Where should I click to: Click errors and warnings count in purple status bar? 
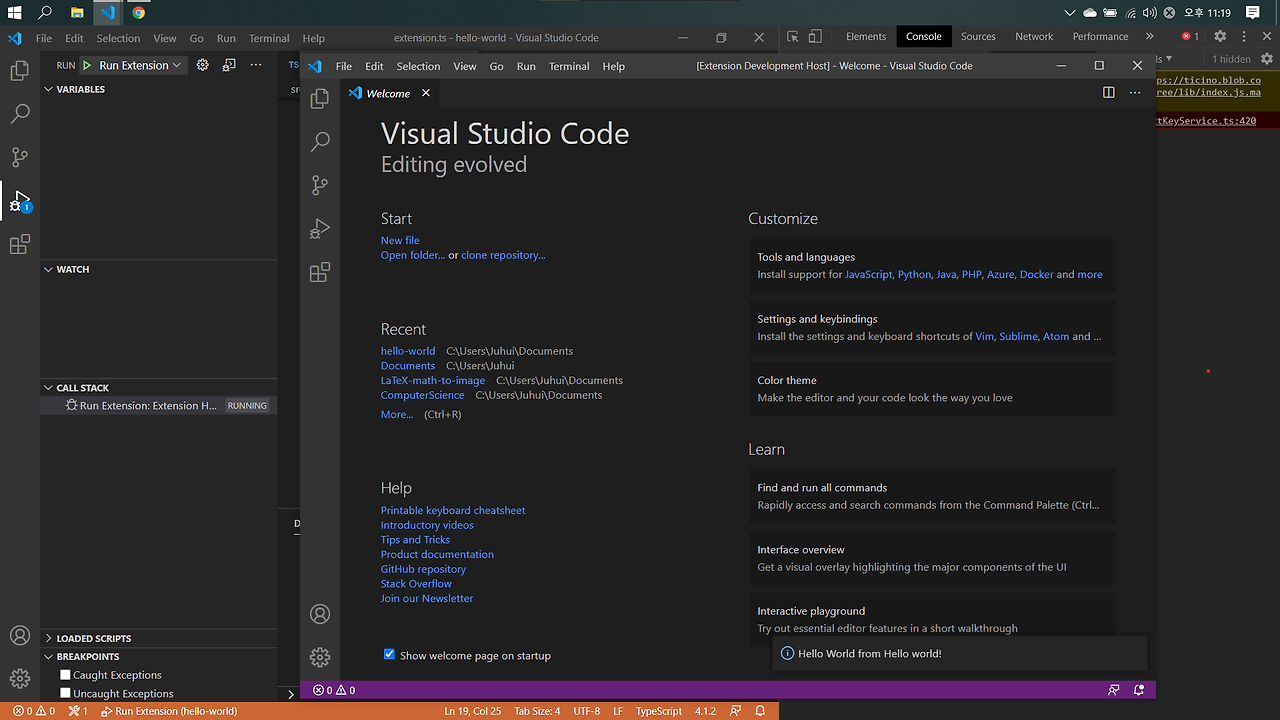pyautogui.click(x=334, y=690)
